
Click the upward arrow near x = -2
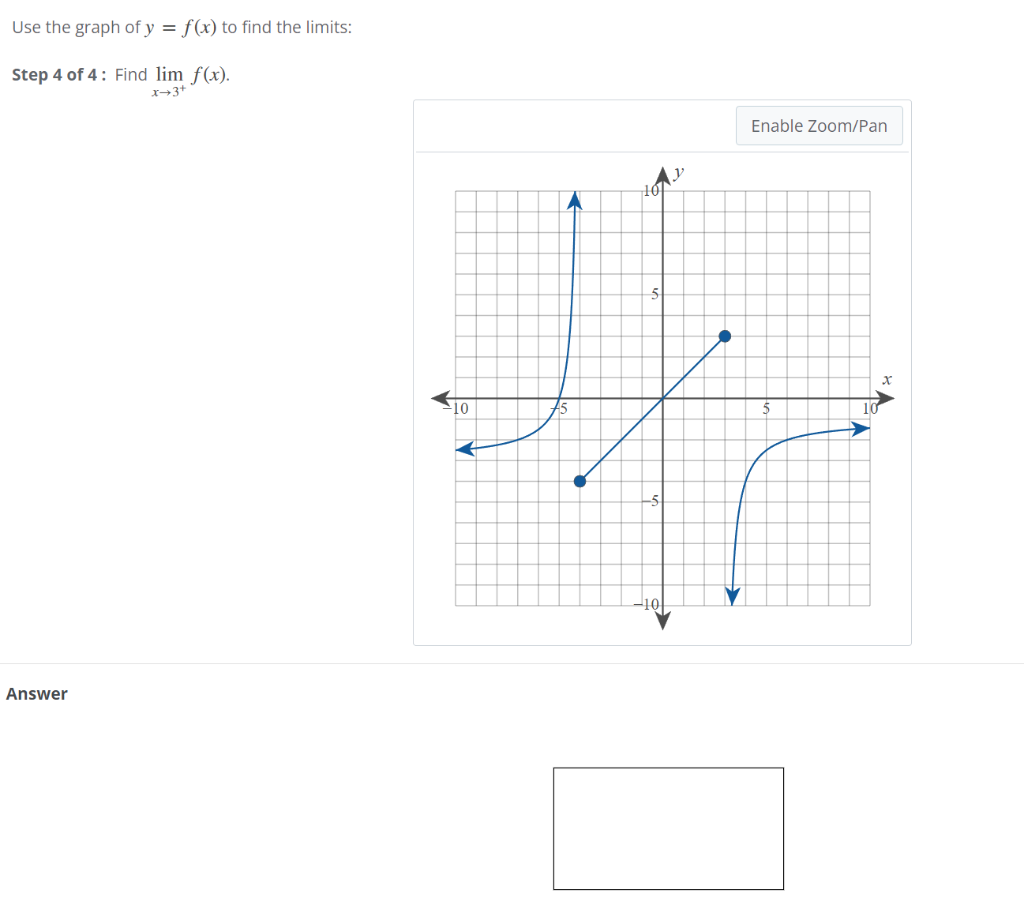point(573,198)
